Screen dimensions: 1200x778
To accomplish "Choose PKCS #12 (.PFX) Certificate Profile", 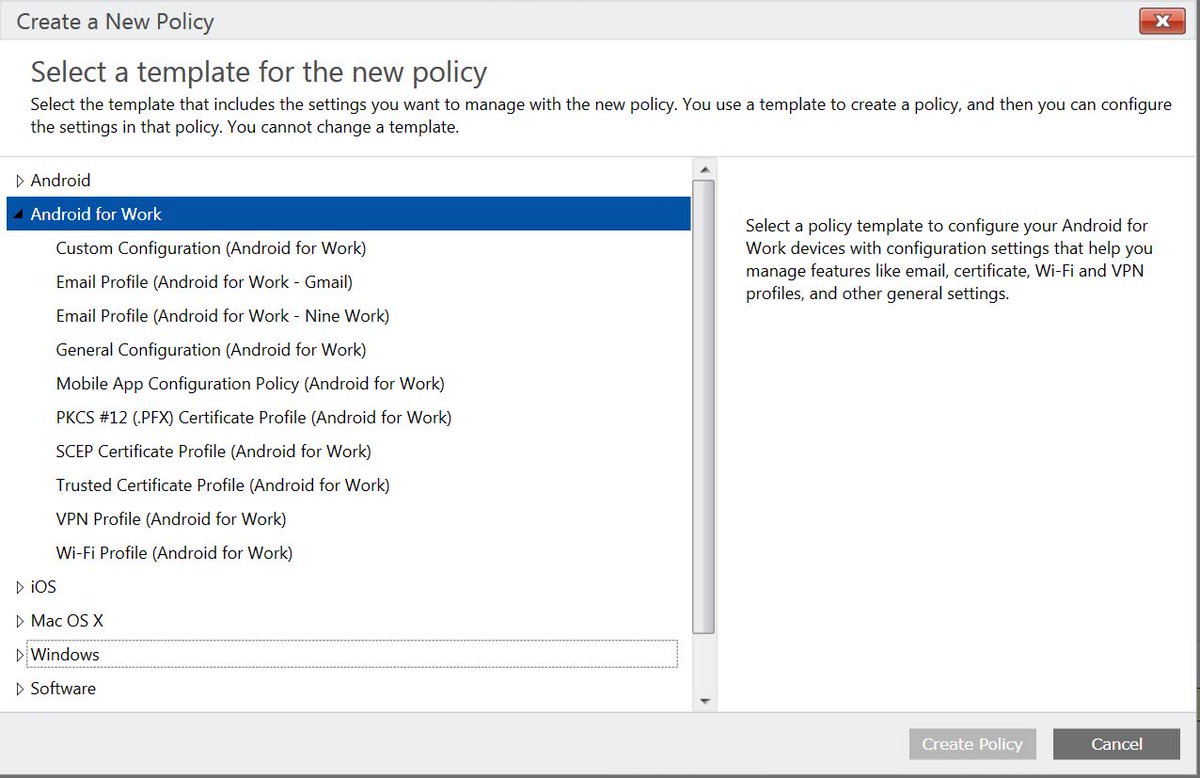I will (x=253, y=417).
